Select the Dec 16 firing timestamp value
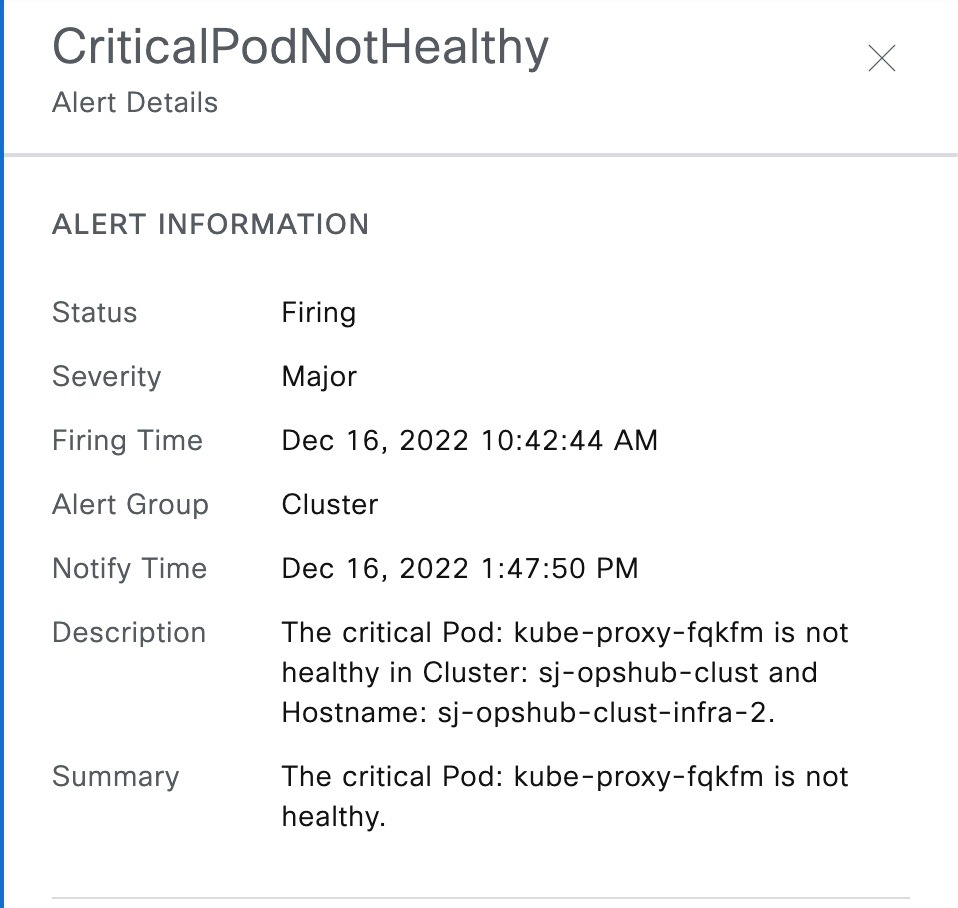This screenshot has height=908, width=958. [x=469, y=440]
